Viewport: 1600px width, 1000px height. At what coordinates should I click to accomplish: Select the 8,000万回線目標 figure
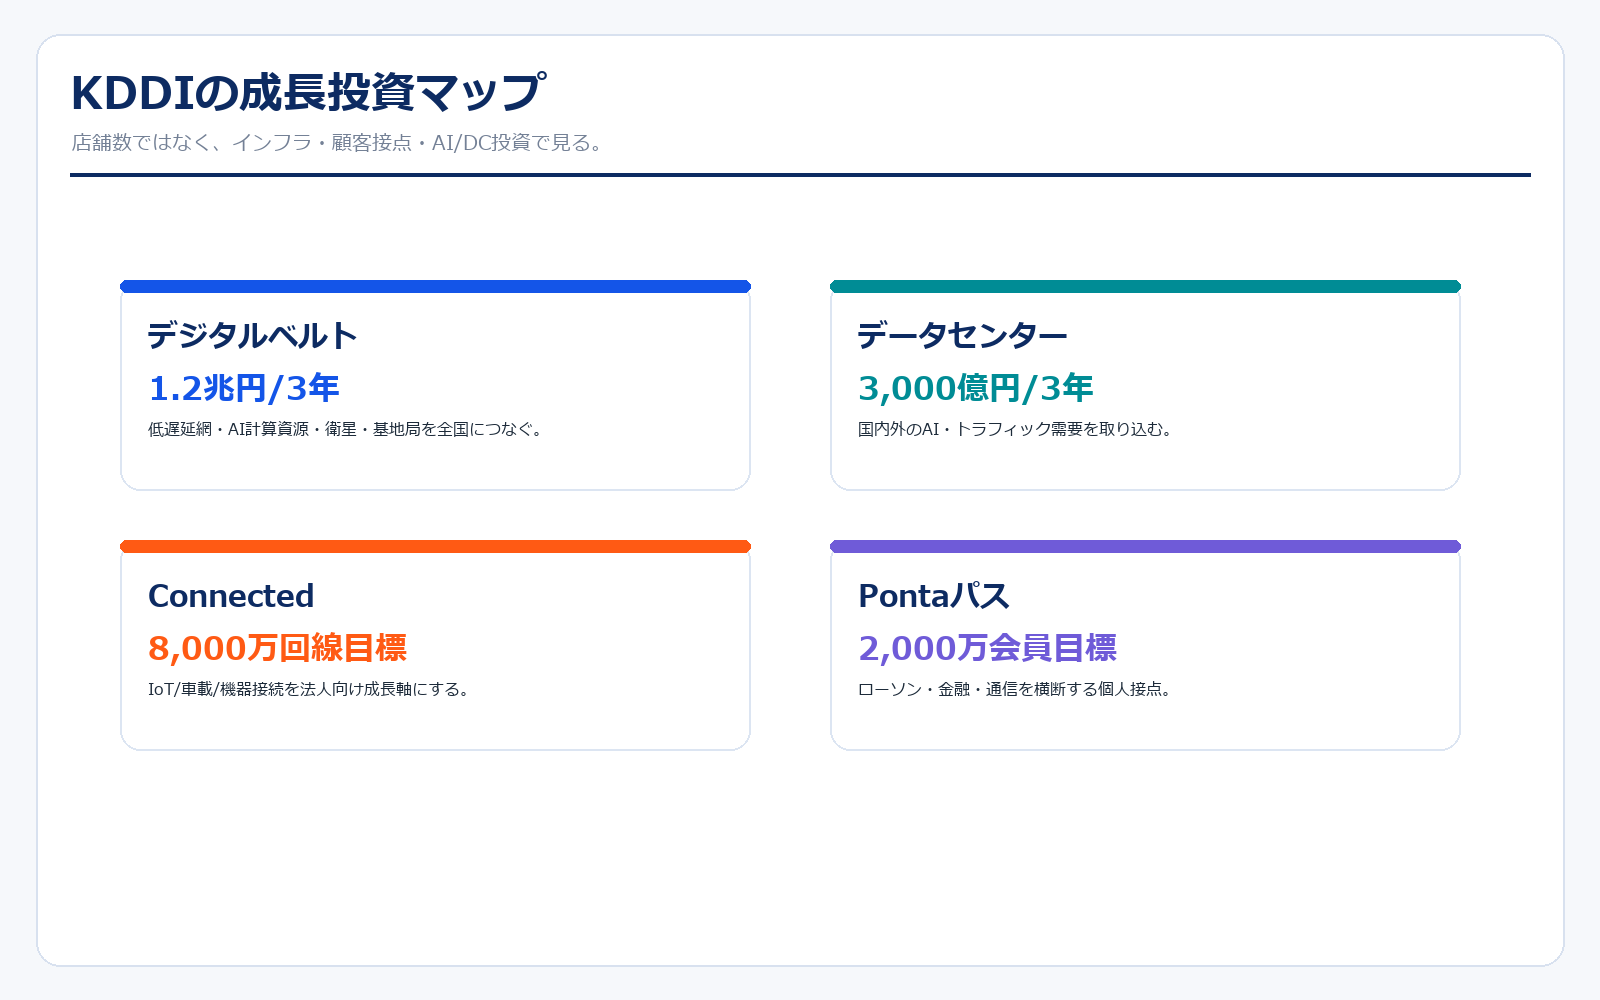(x=278, y=648)
